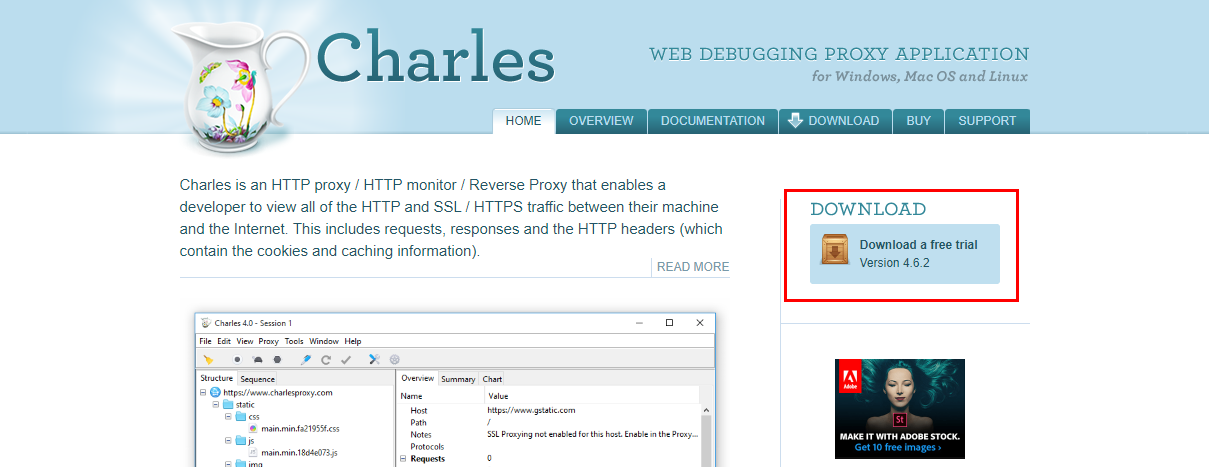Select the Summary tab
The width and height of the screenshot is (1209, 467).
[458, 379]
